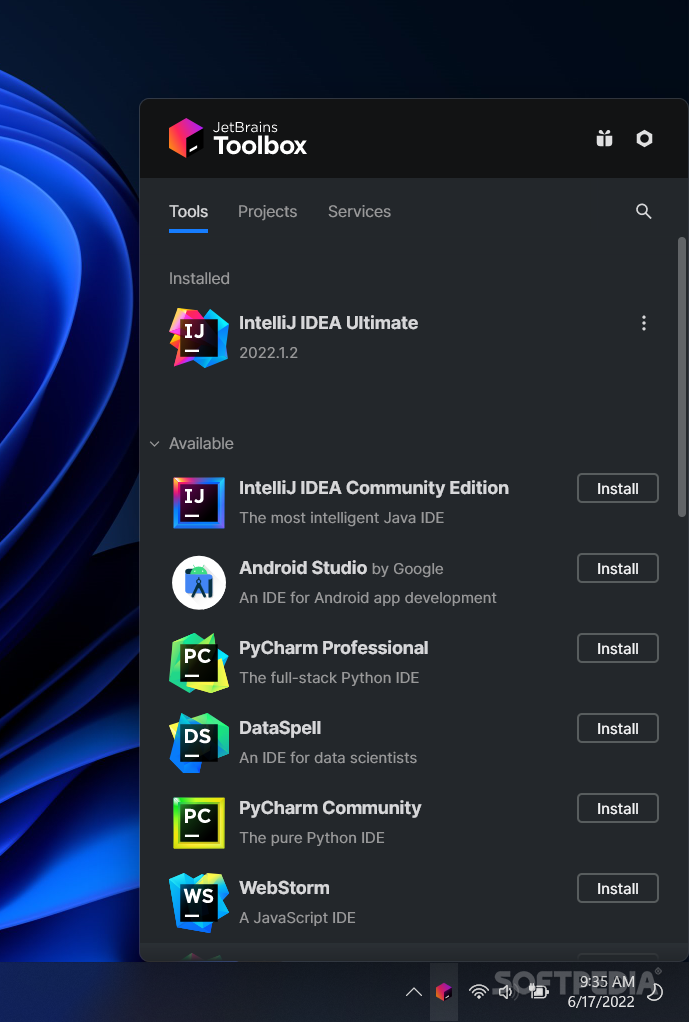Click the IntelliJ IDEA Ultimate icon

coord(199,338)
